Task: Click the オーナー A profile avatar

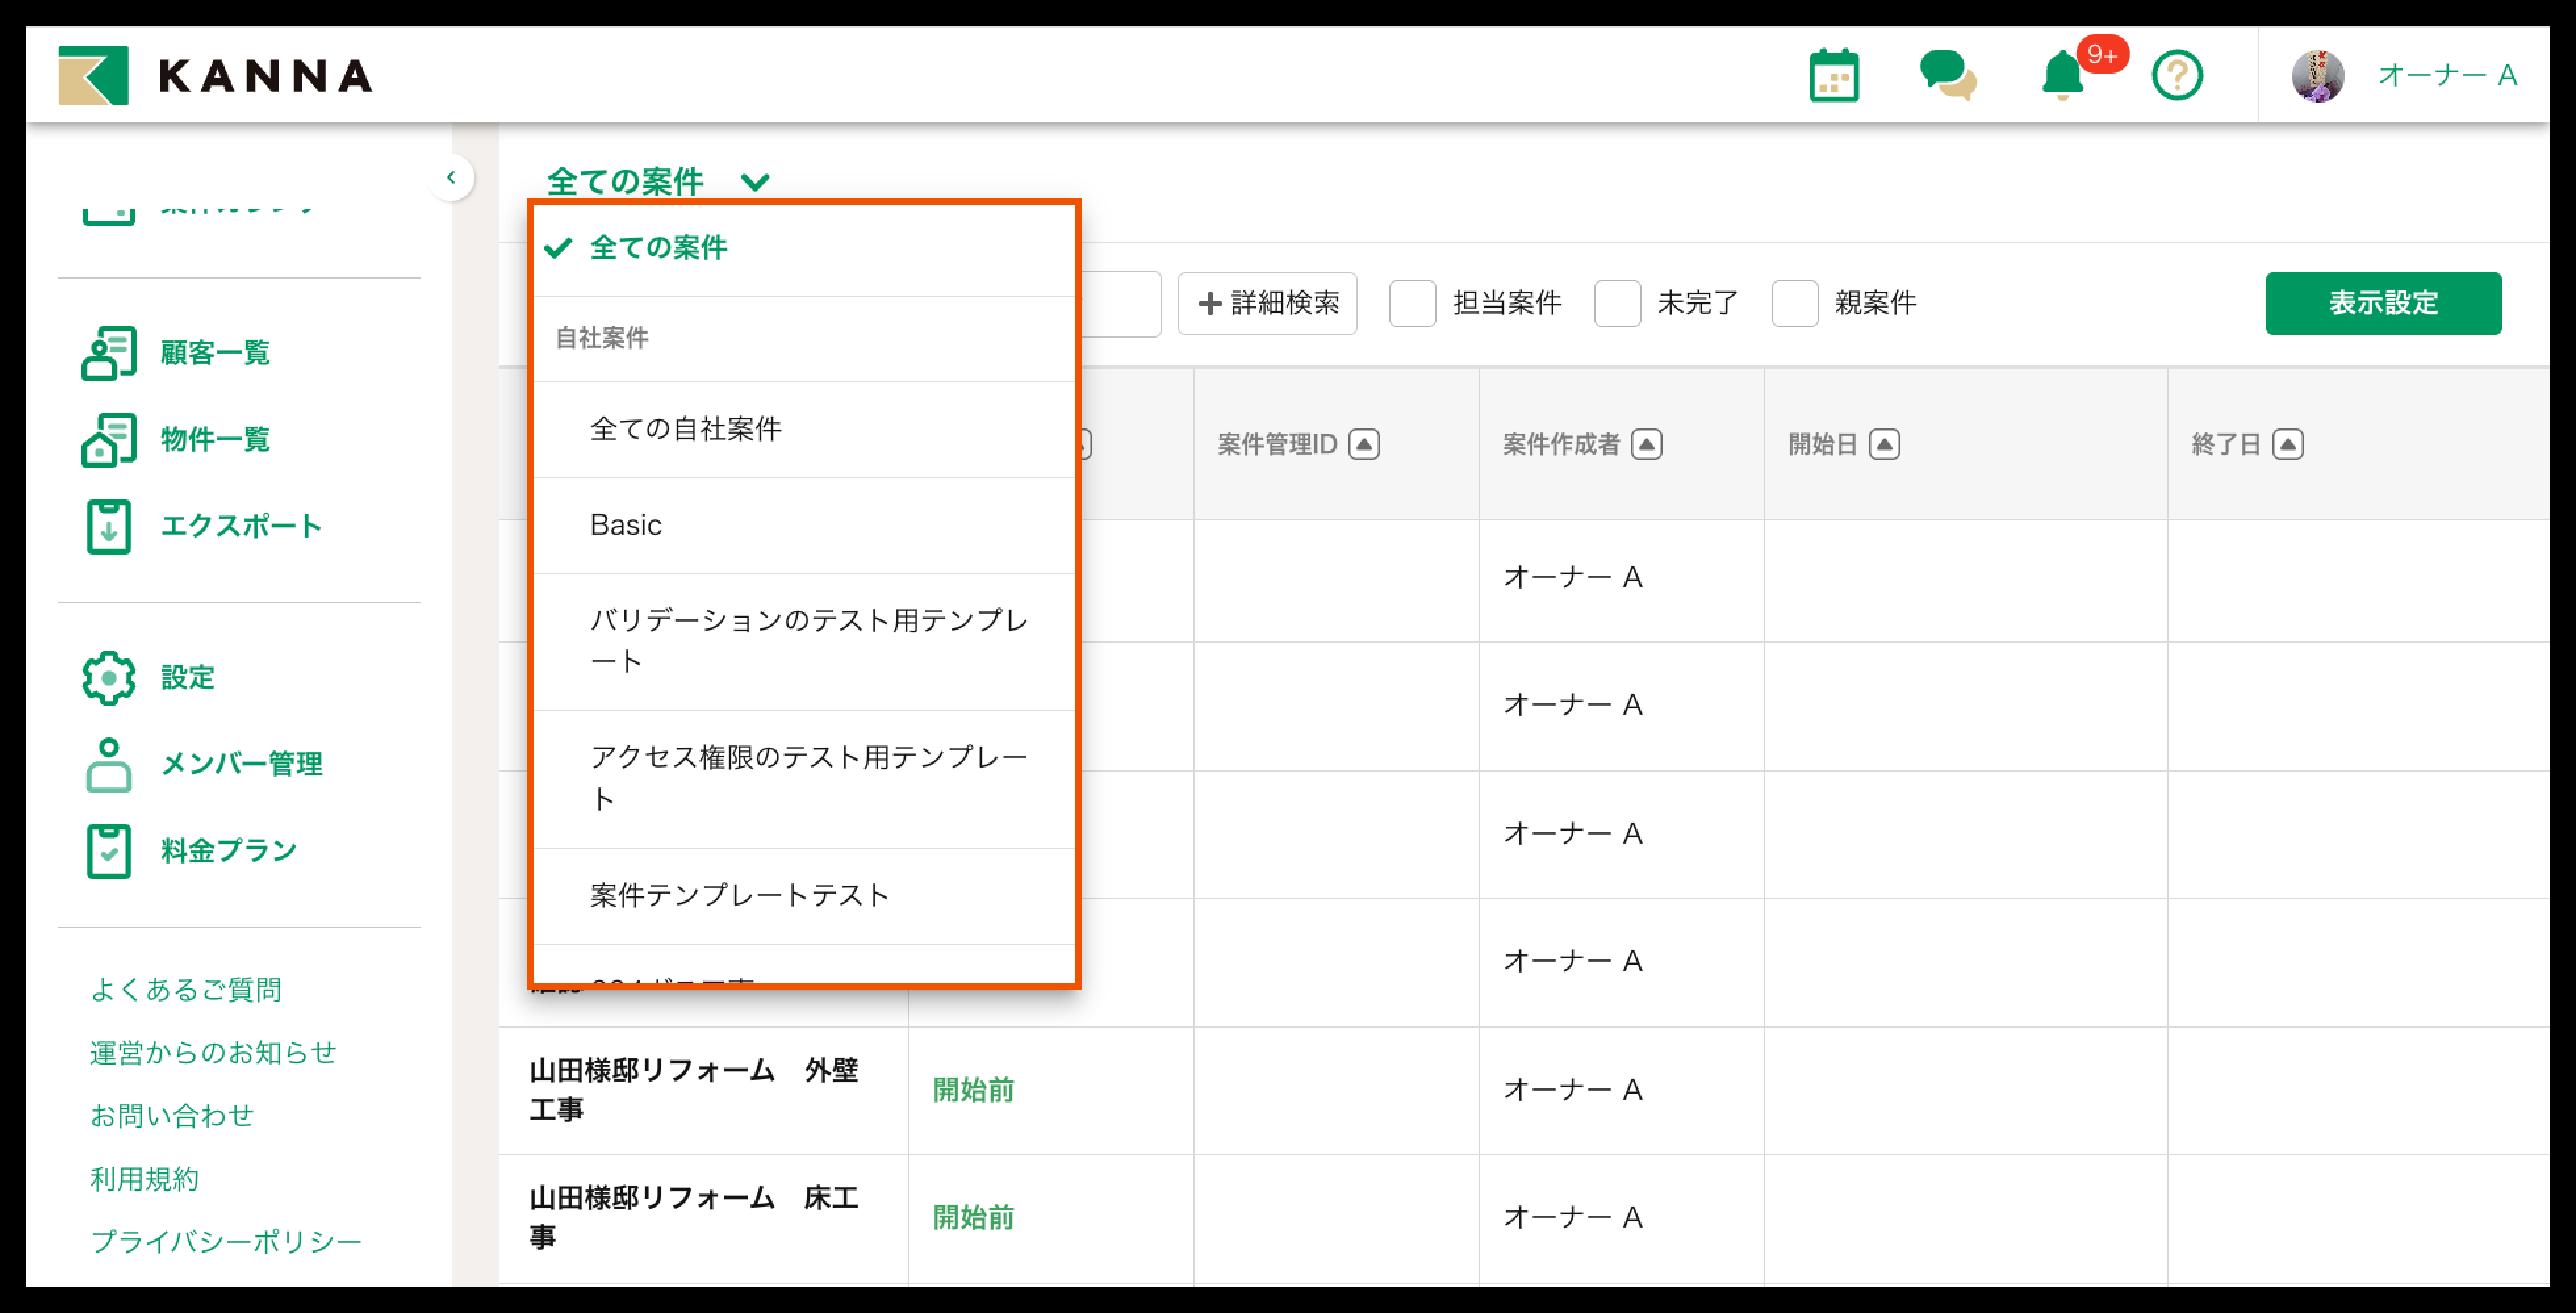Action: click(2317, 76)
